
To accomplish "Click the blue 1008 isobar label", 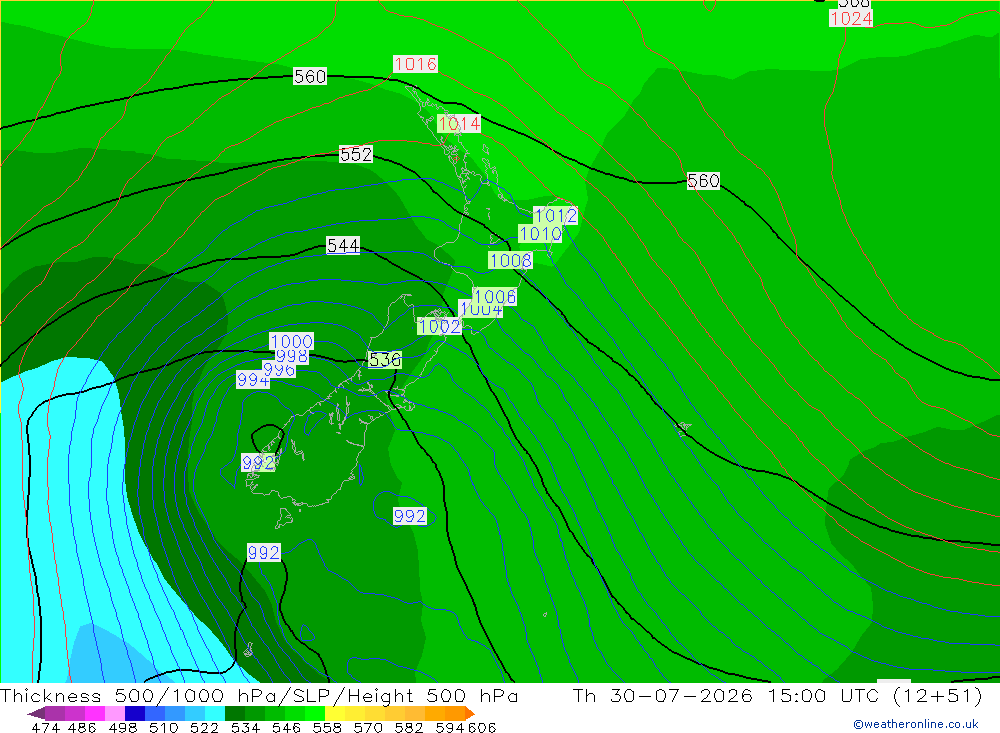I will pos(511,260).
